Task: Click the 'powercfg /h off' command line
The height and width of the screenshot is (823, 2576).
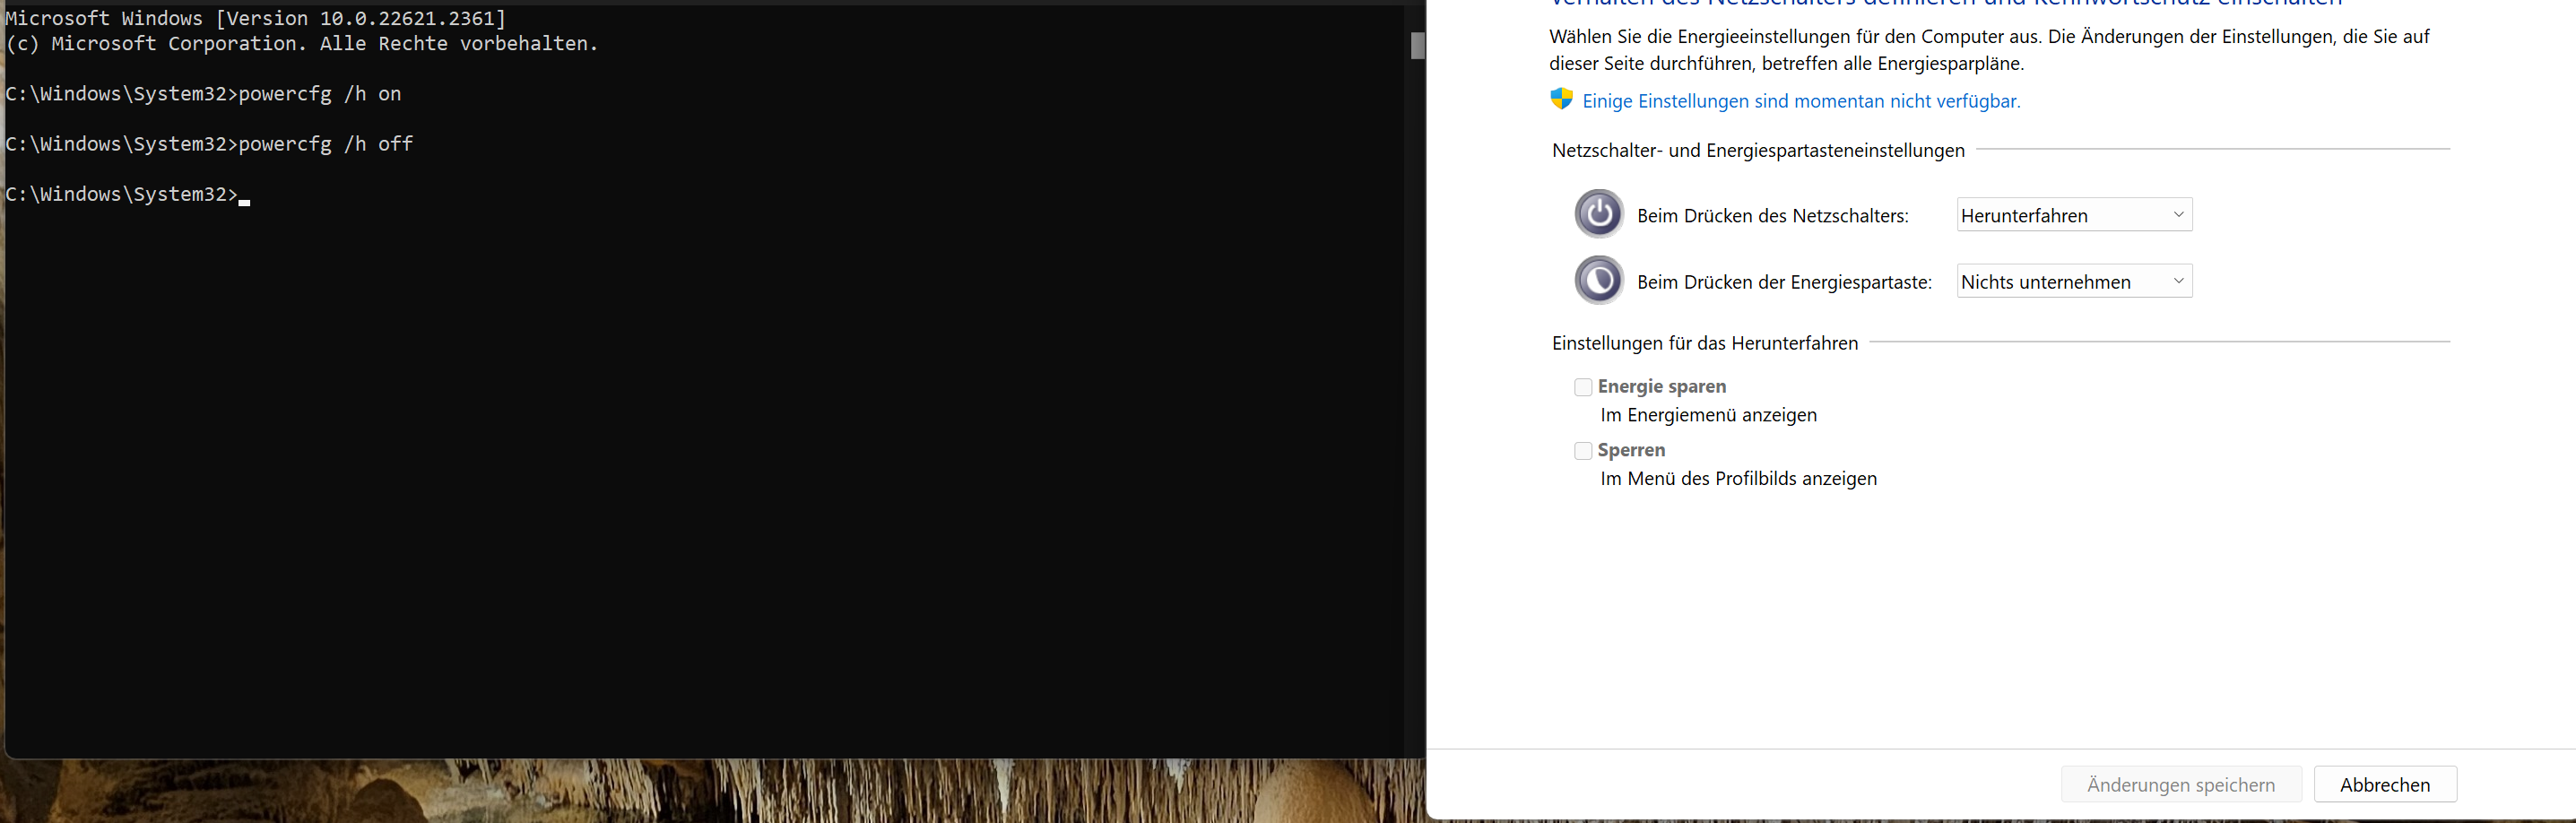Action: pos(209,144)
